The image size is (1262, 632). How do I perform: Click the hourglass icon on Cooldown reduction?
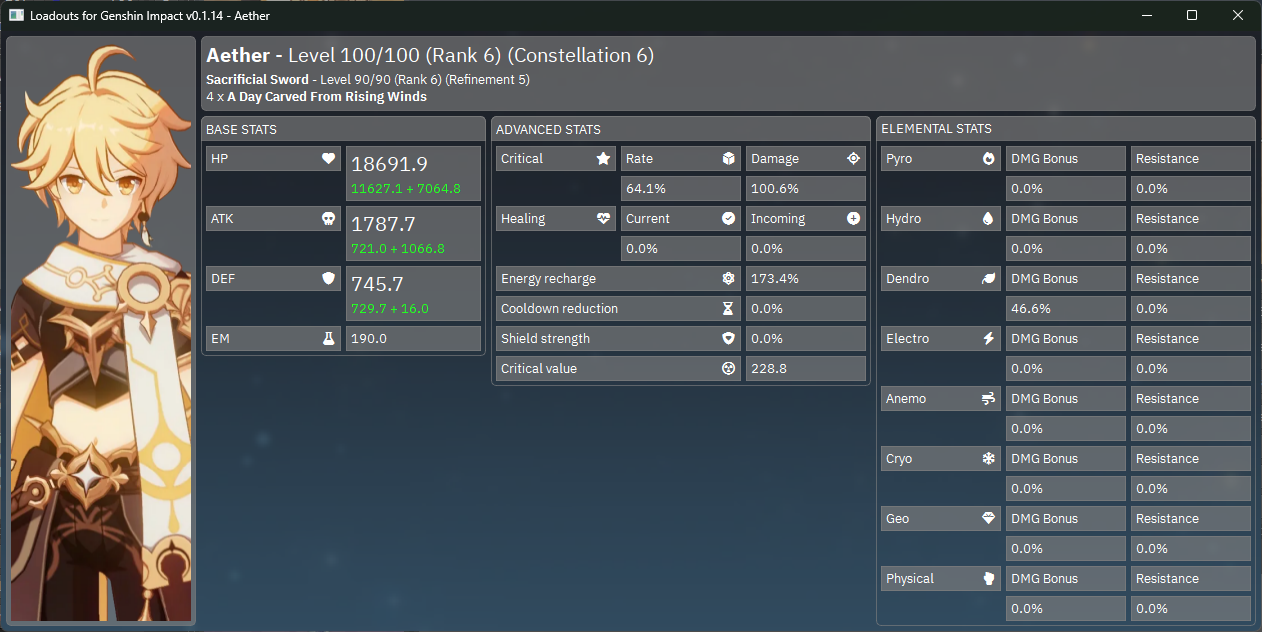point(728,309)
